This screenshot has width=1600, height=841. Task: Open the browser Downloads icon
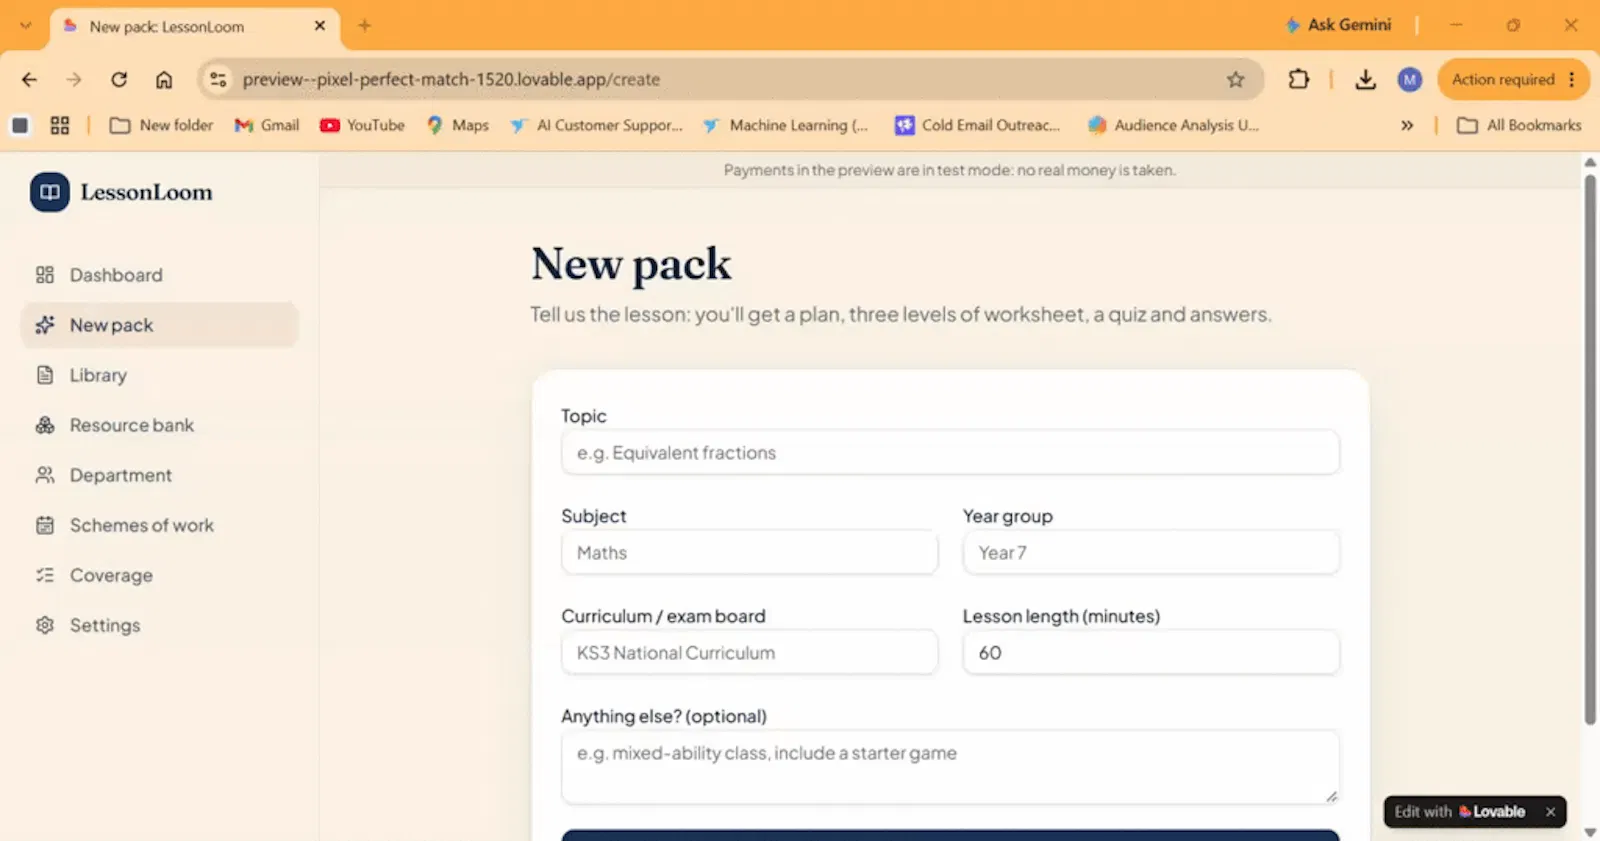click(x=1365, y=79)
